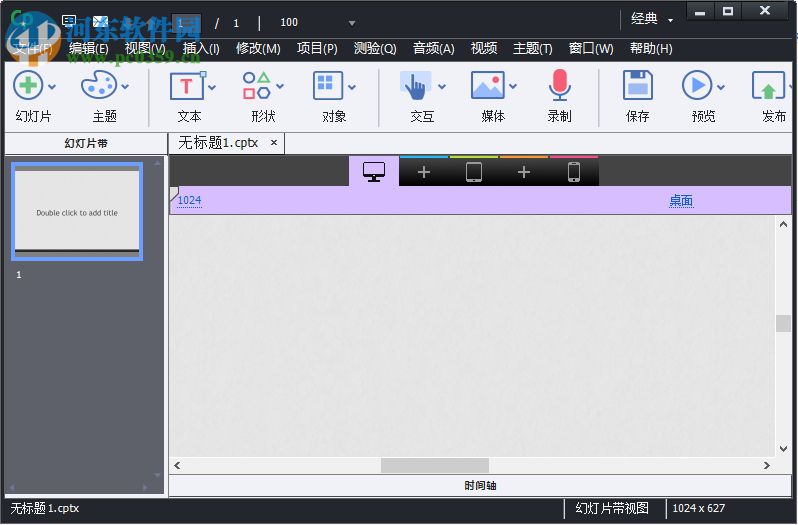Viewport: 798px width, 525px height.
Task: Close the 无标题1.cptx tab
Action: click(274, 143)
